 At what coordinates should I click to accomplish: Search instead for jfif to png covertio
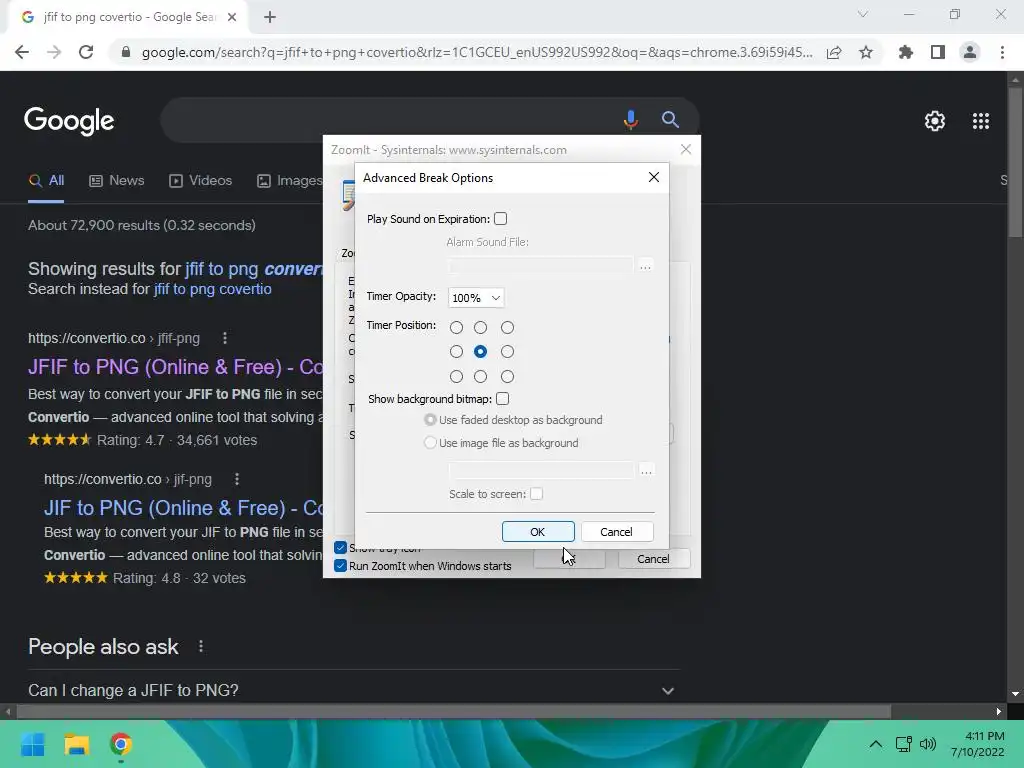click(x=212, y=289)
